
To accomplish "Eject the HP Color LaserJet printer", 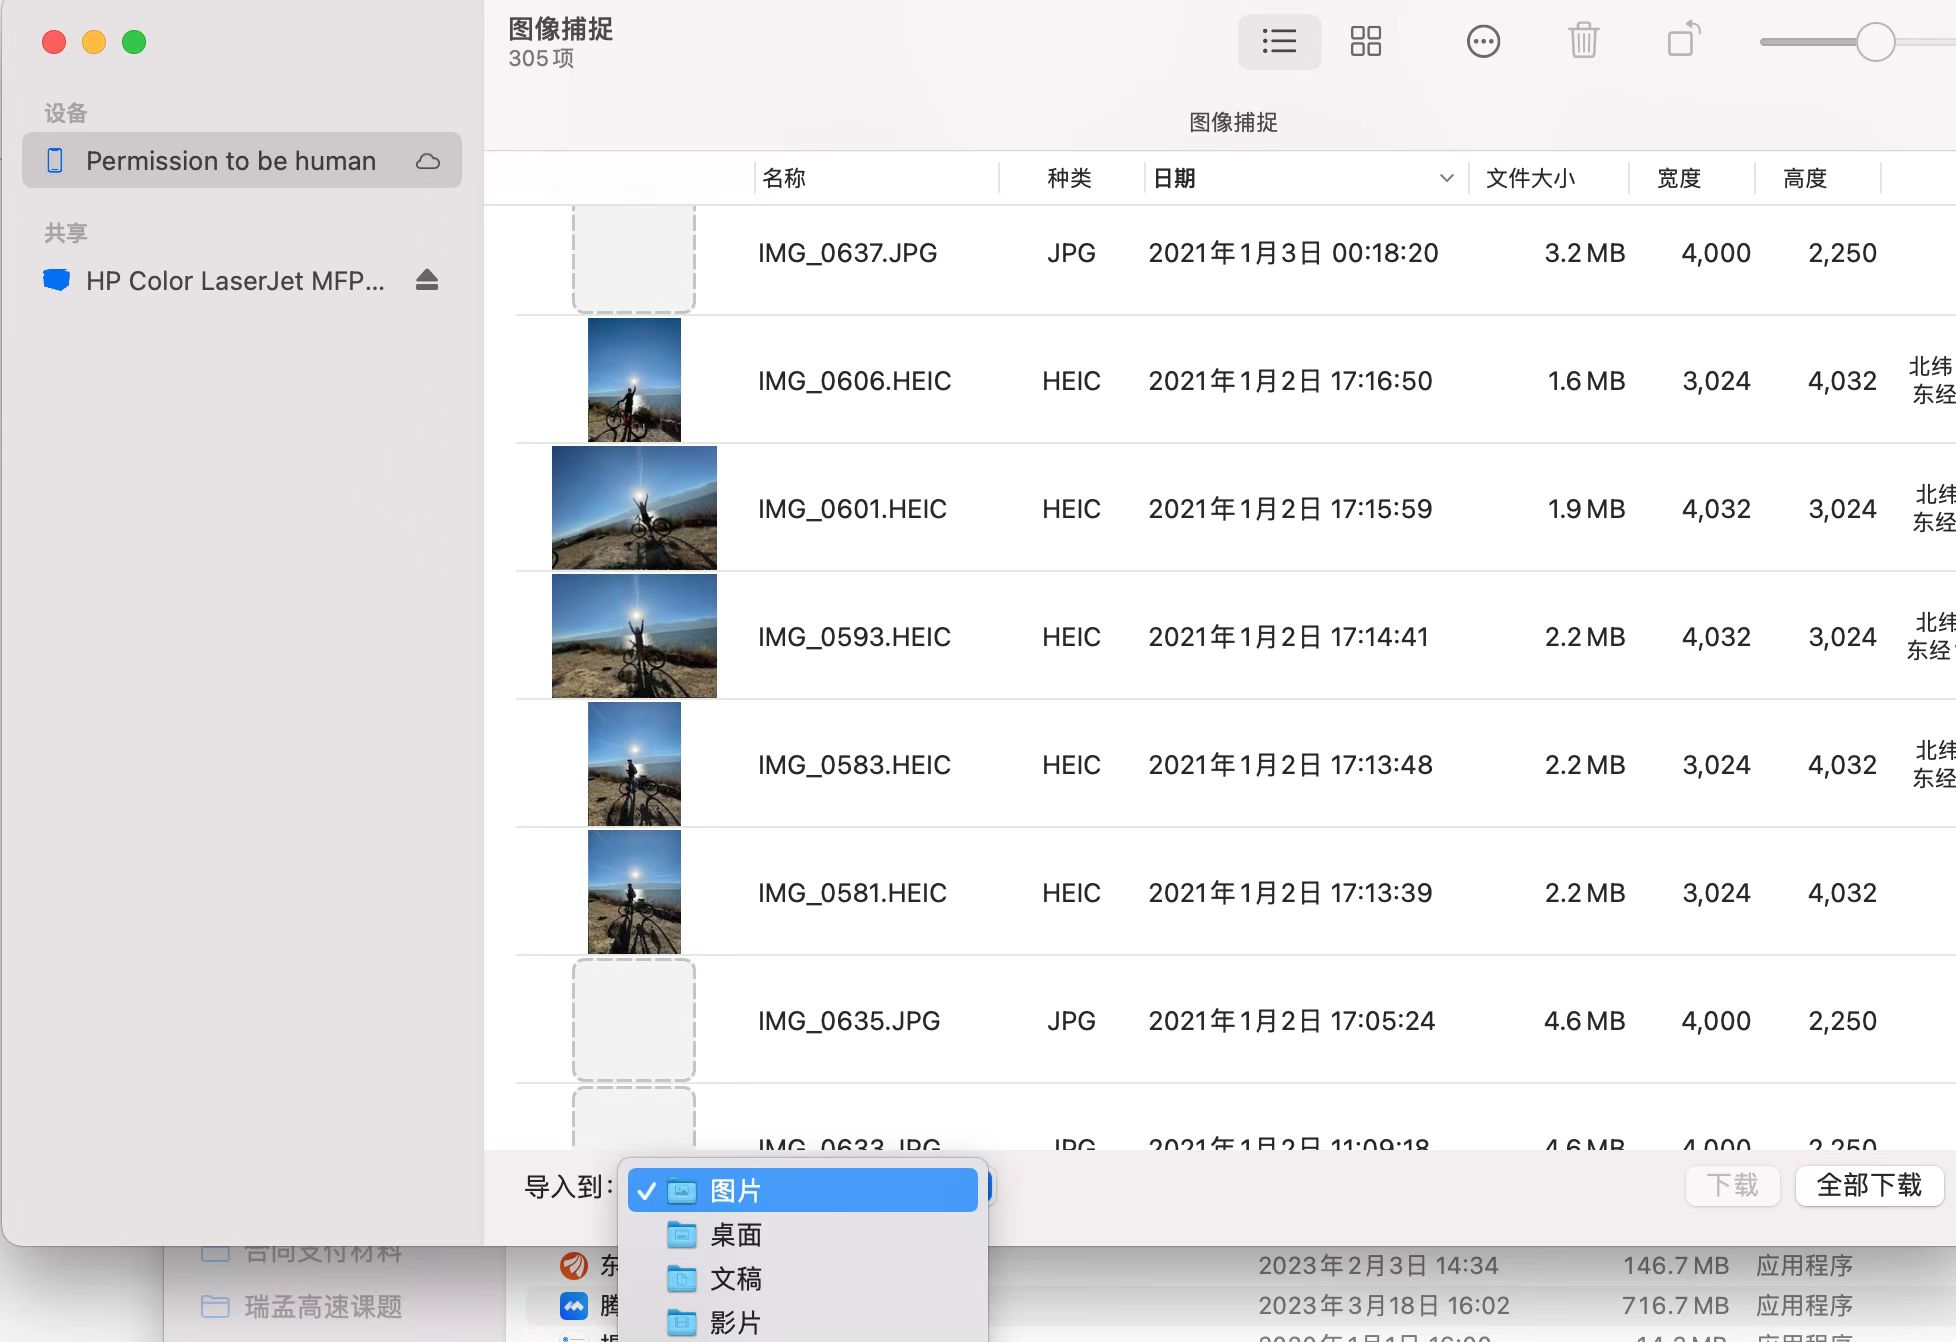I will 427,281.
